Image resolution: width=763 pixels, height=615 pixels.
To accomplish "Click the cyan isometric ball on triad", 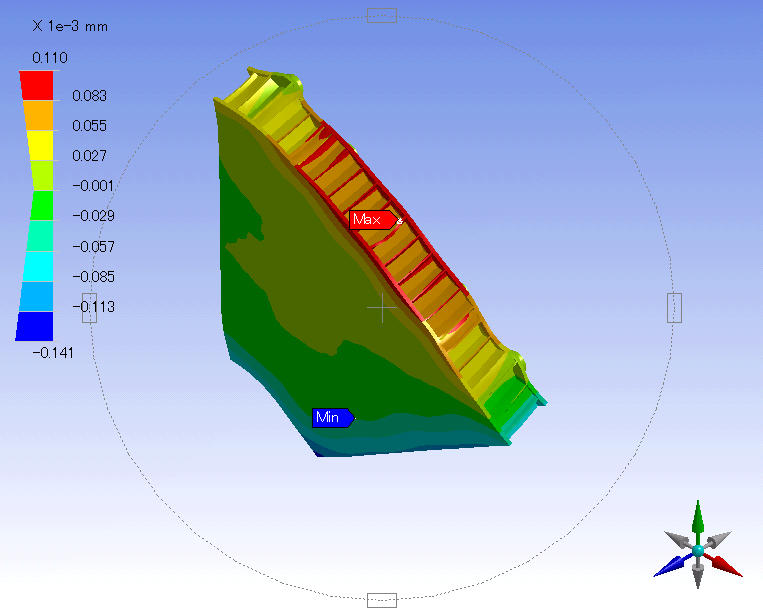I will 698,551.
